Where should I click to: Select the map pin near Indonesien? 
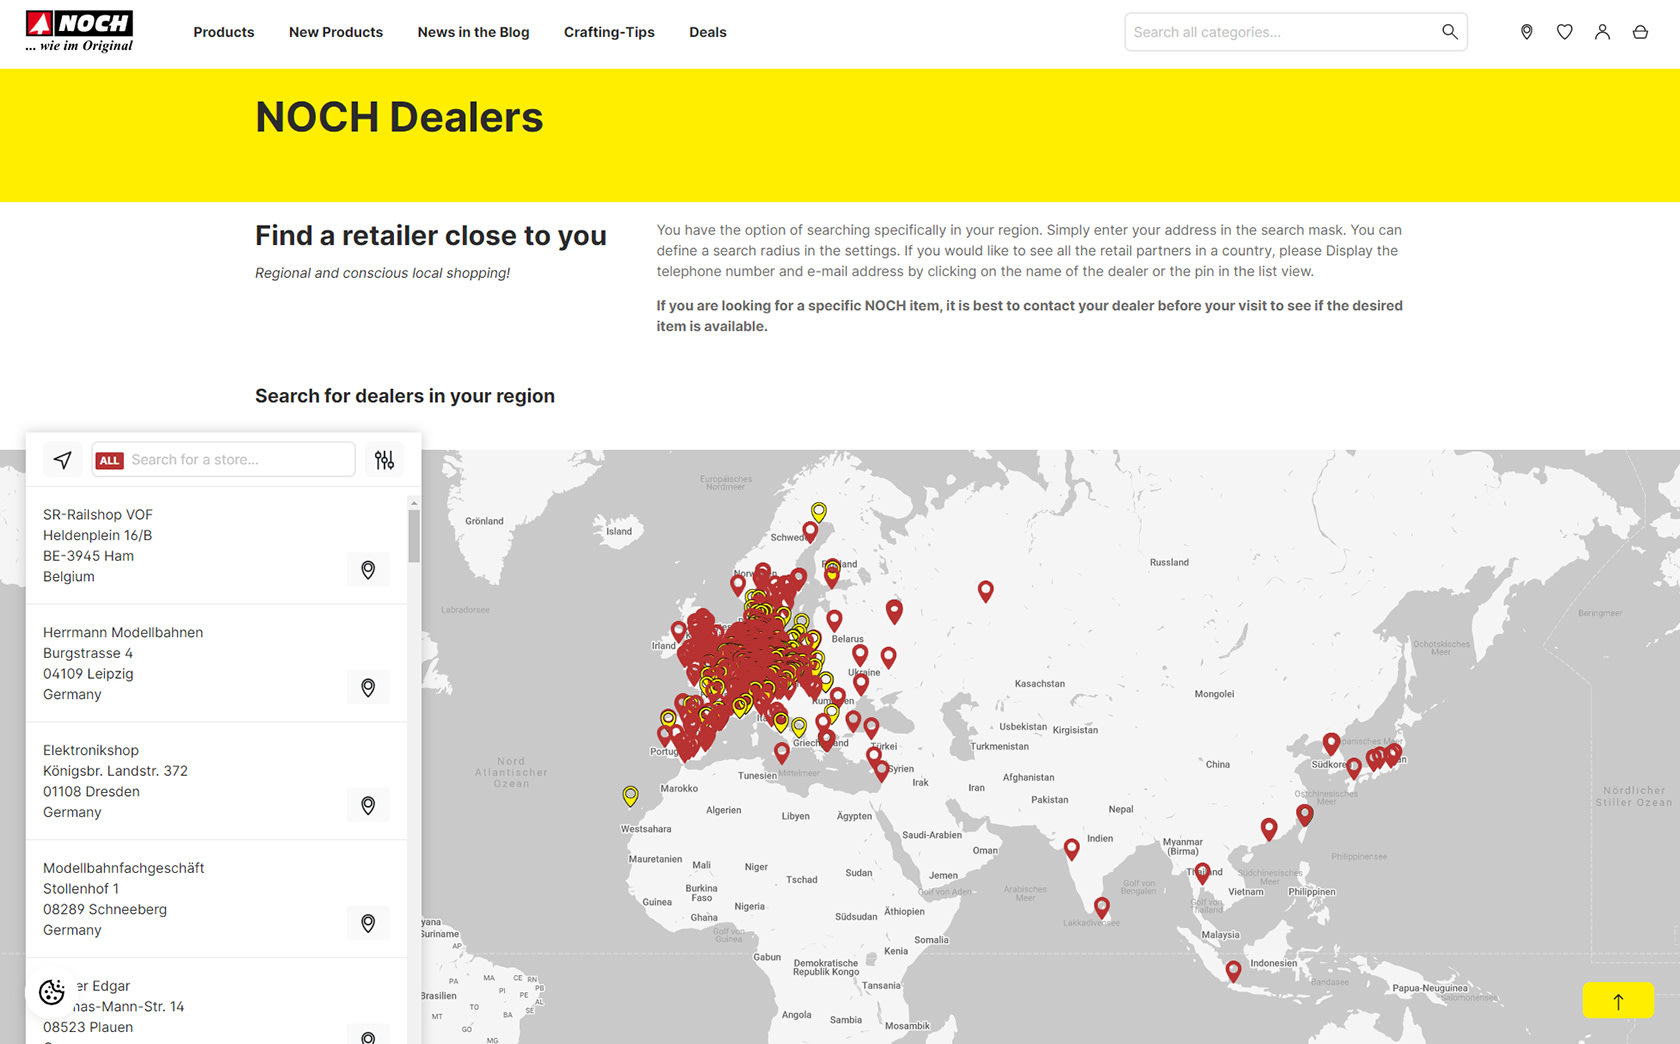1233,971
